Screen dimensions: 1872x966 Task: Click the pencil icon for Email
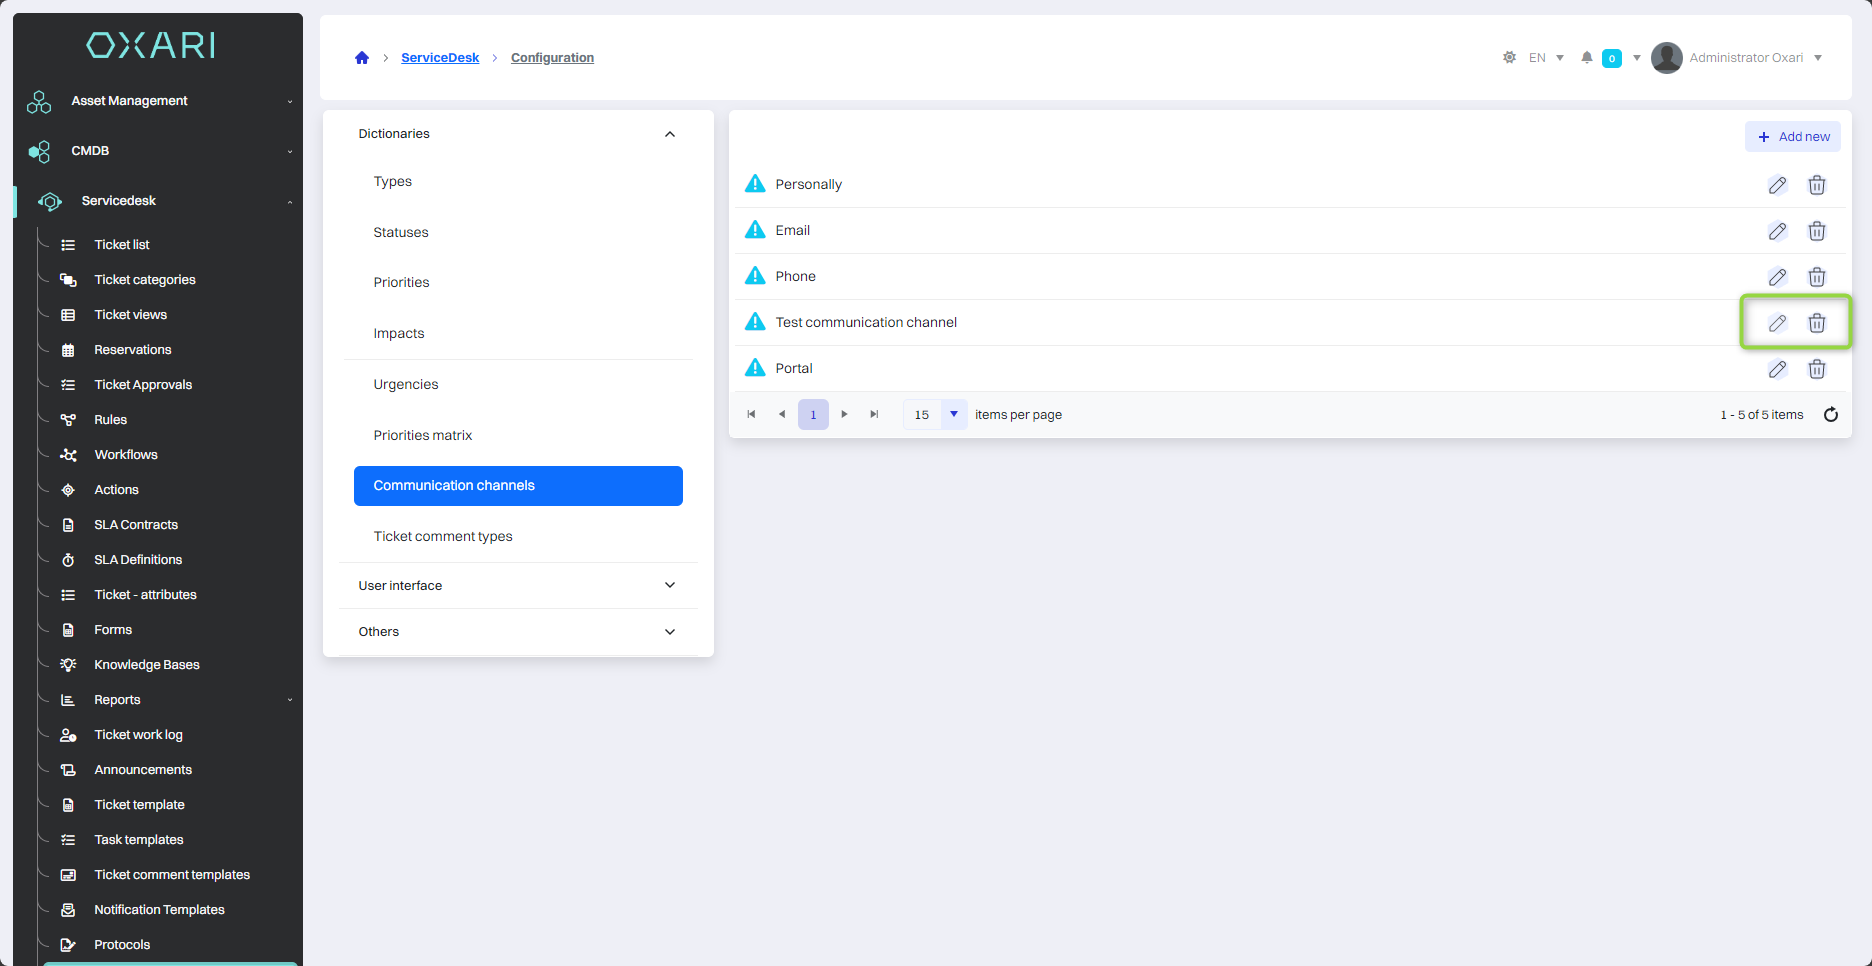1777,231
